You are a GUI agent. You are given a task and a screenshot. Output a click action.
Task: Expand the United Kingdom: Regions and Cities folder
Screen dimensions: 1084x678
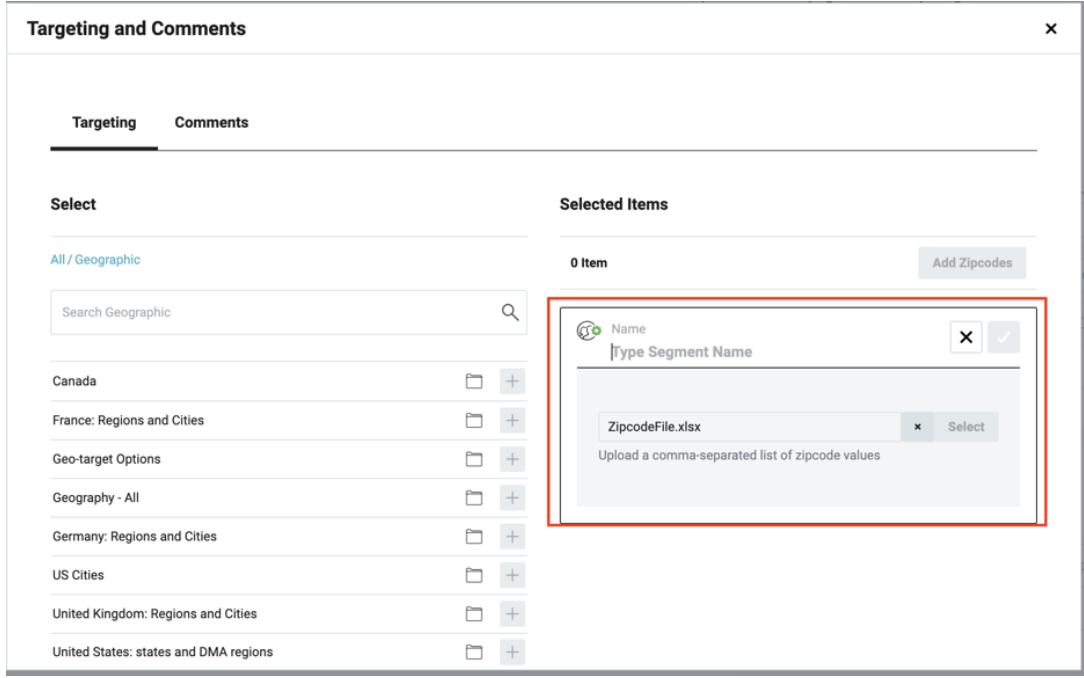(x=474, y=613)
